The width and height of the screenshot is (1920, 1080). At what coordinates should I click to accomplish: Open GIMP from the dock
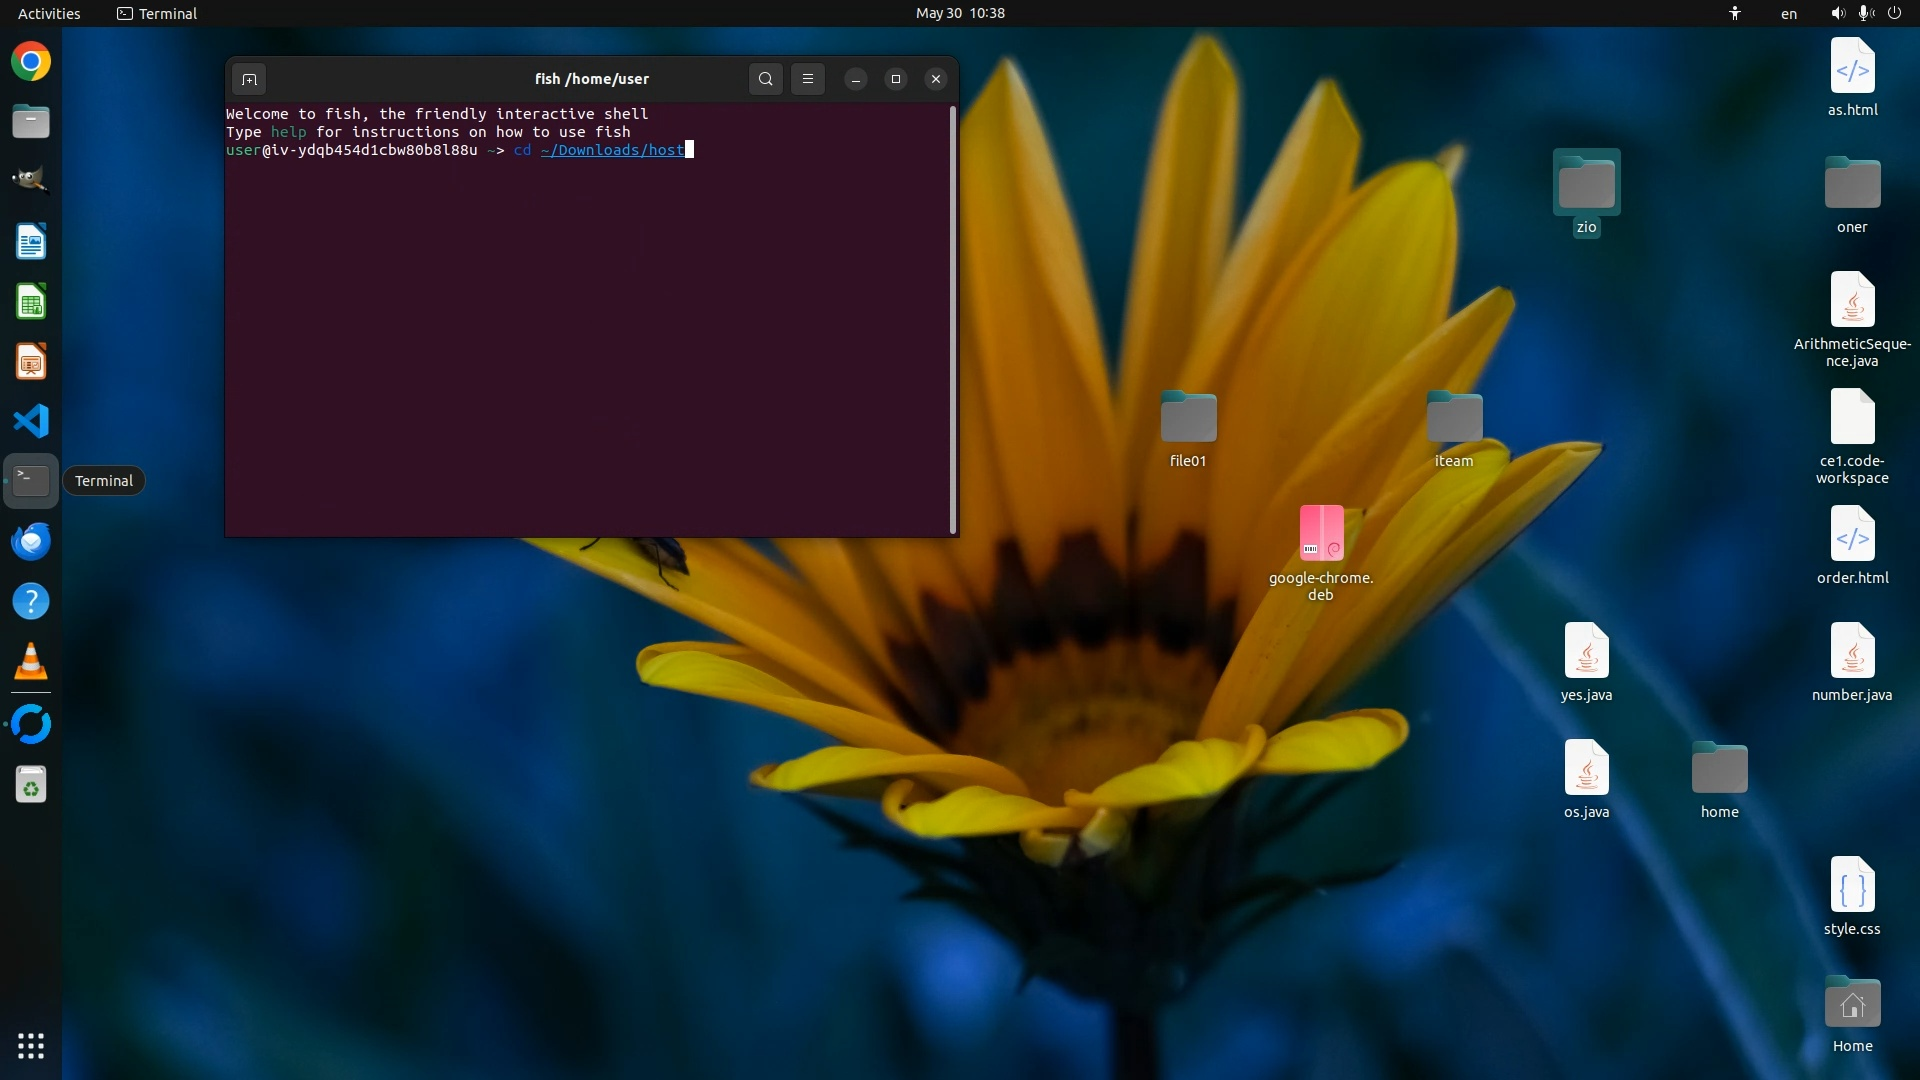(x=31, y=181)
